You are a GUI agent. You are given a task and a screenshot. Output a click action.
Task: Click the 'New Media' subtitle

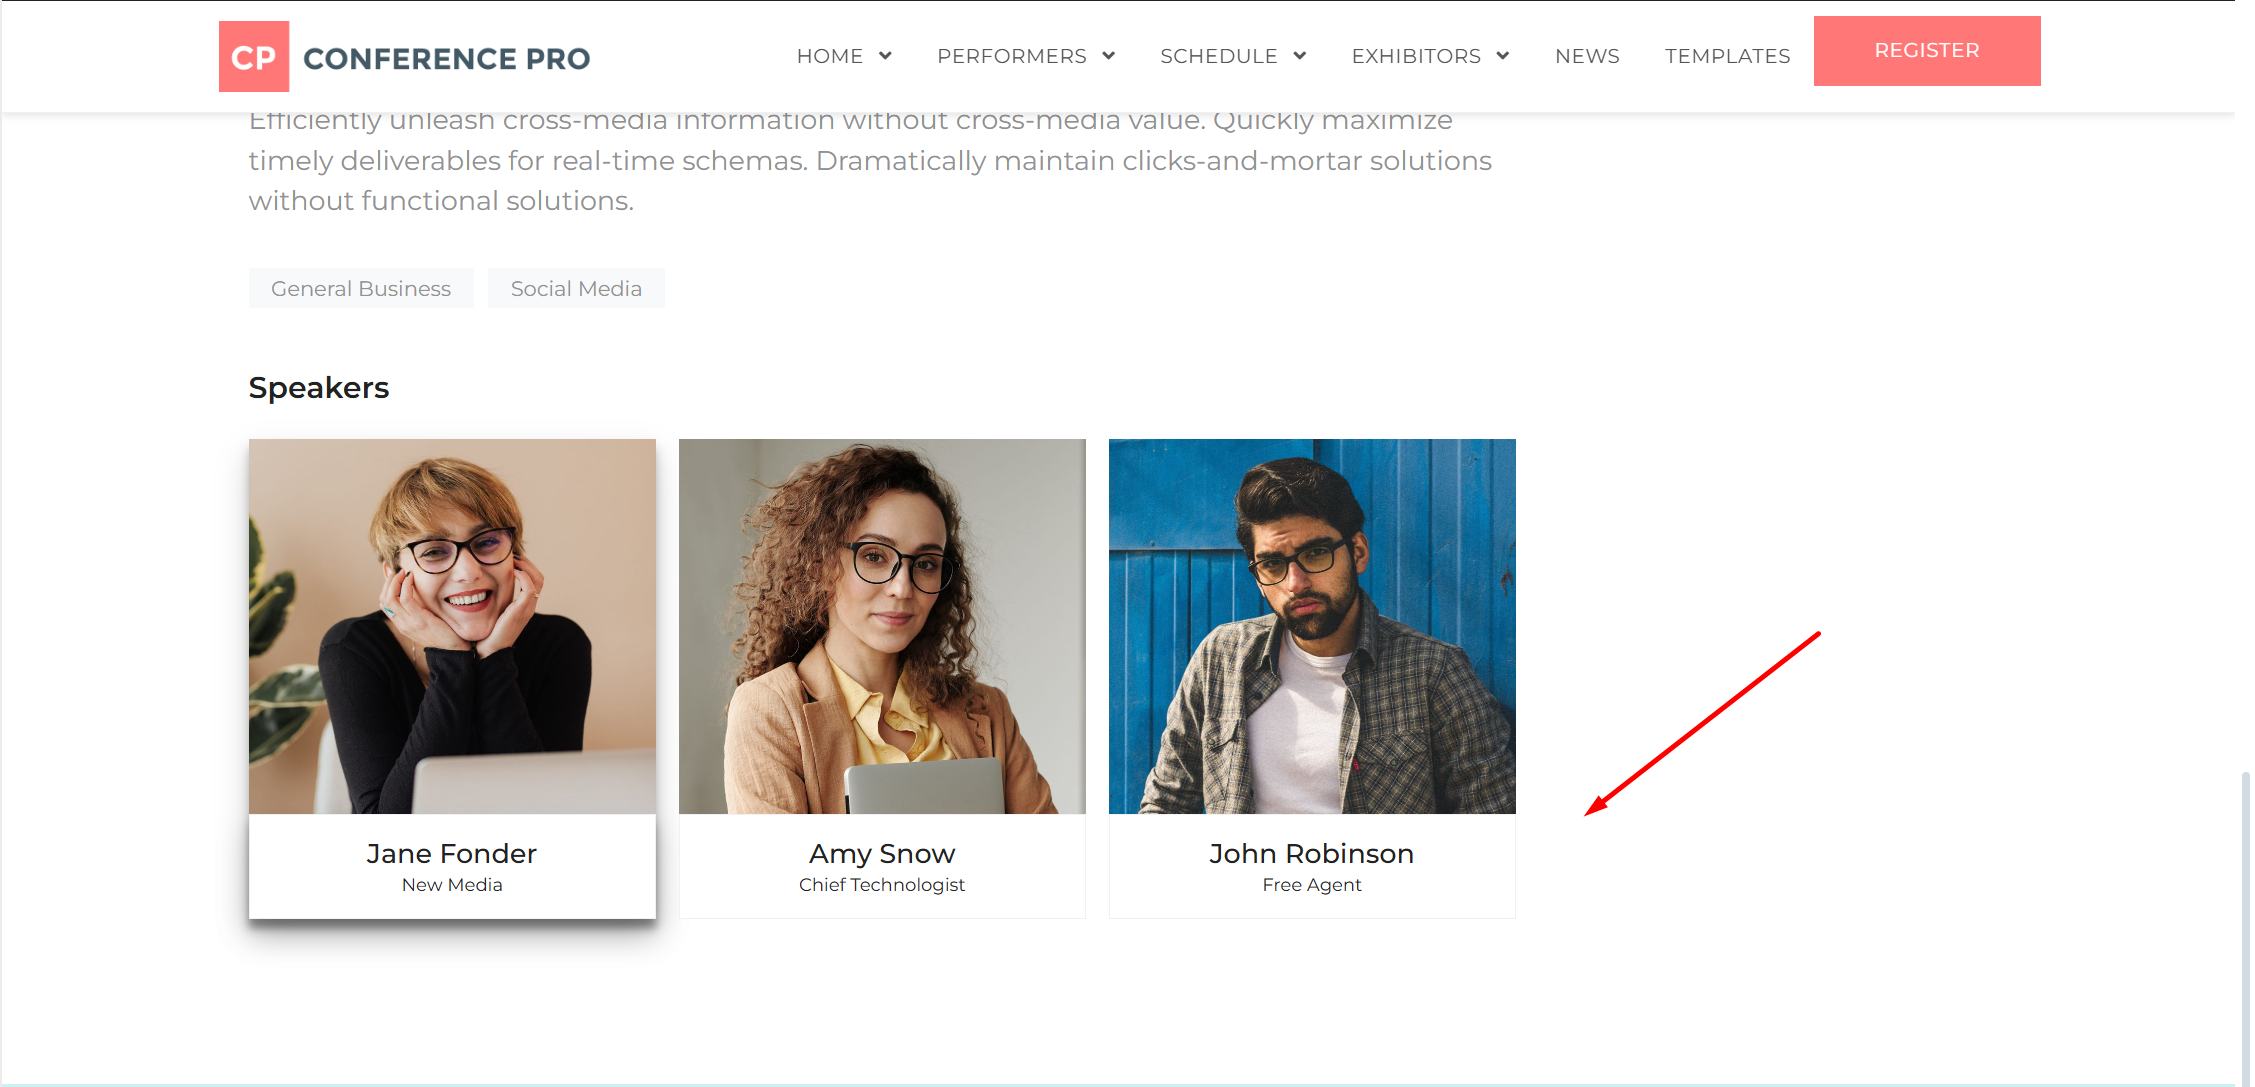[452, 885]
